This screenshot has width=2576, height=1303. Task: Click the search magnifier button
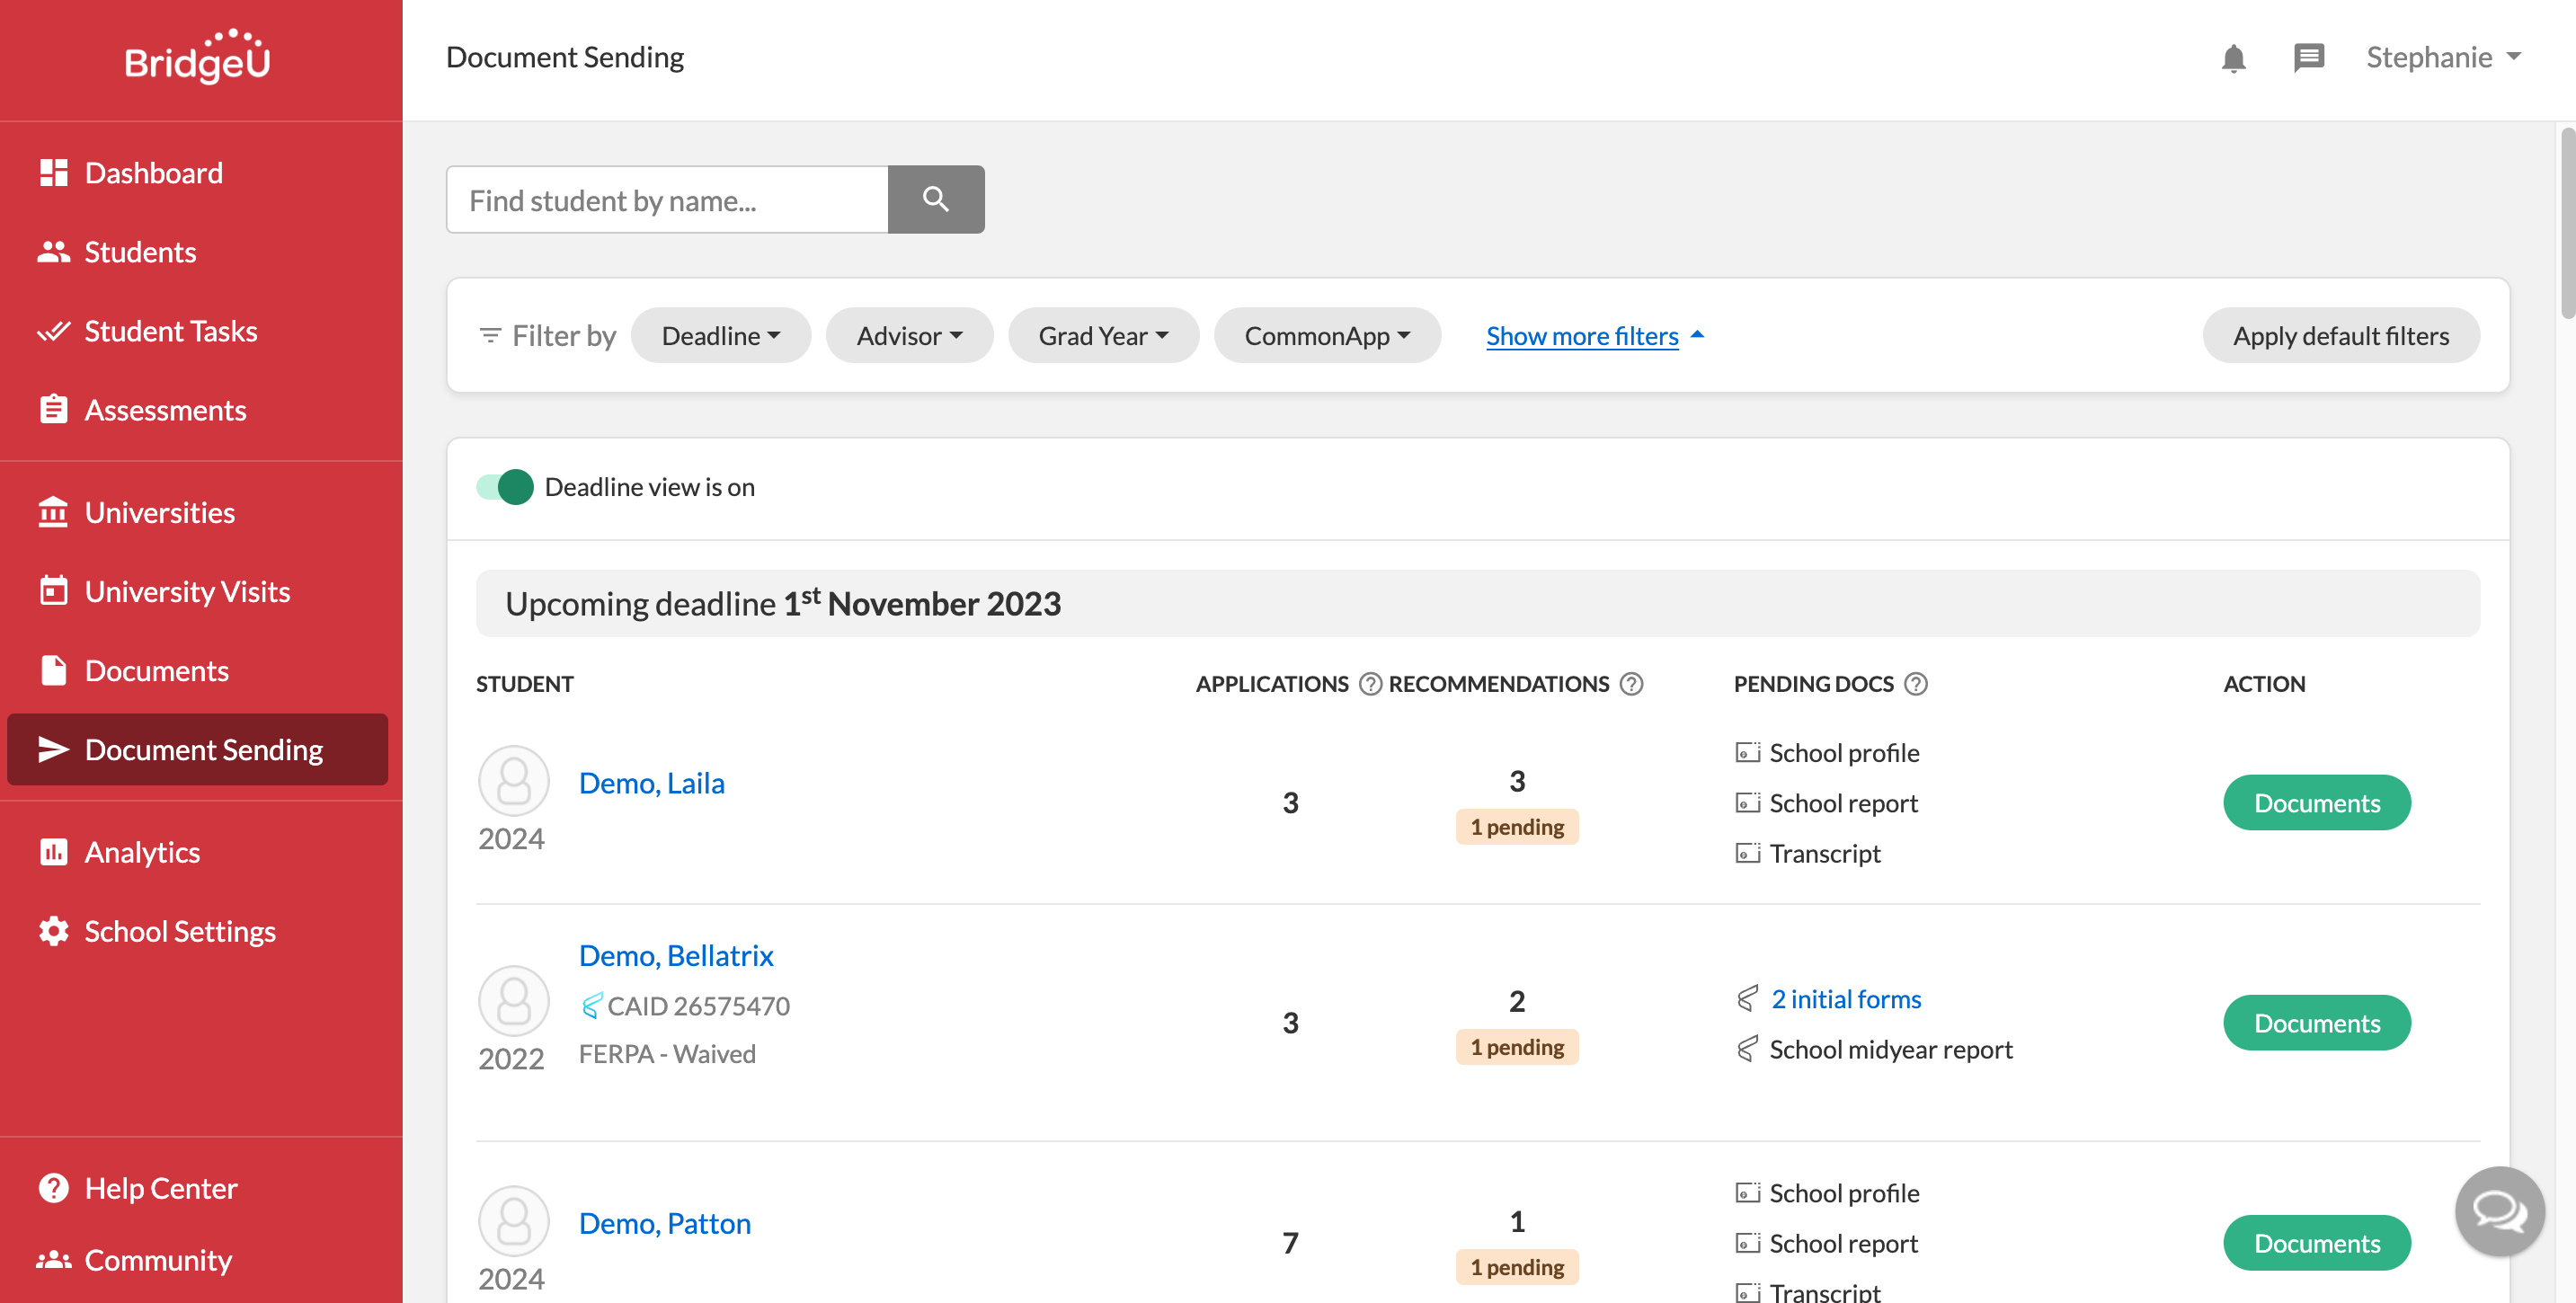tap(936, 199)
